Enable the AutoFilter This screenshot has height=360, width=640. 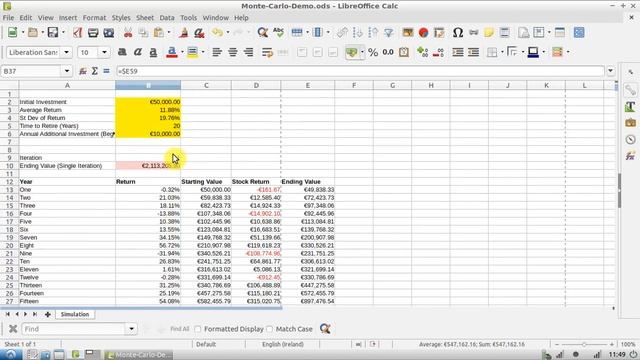389,33
